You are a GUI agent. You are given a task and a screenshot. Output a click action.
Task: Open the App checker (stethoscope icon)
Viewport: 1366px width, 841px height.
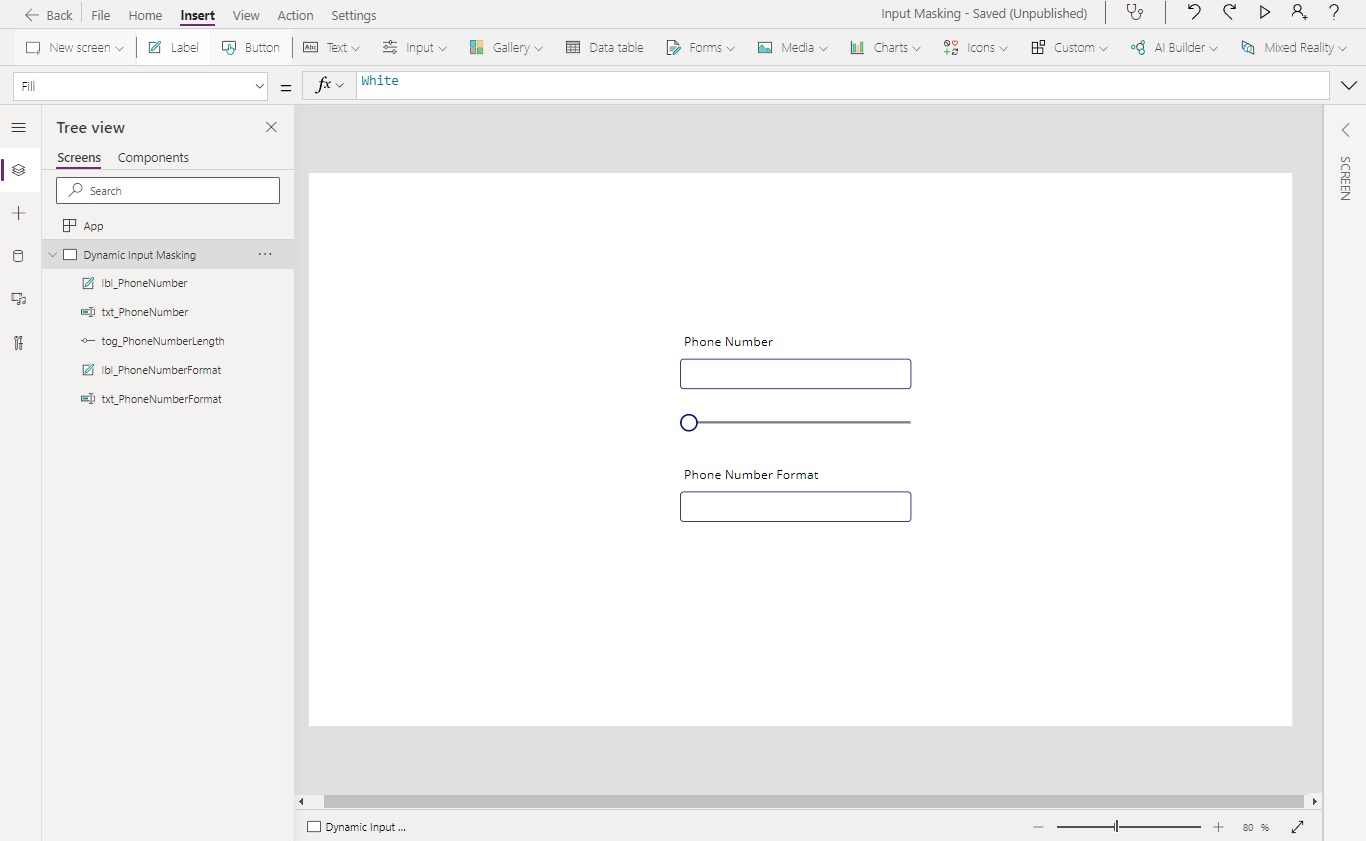[x=1135, y=13]
